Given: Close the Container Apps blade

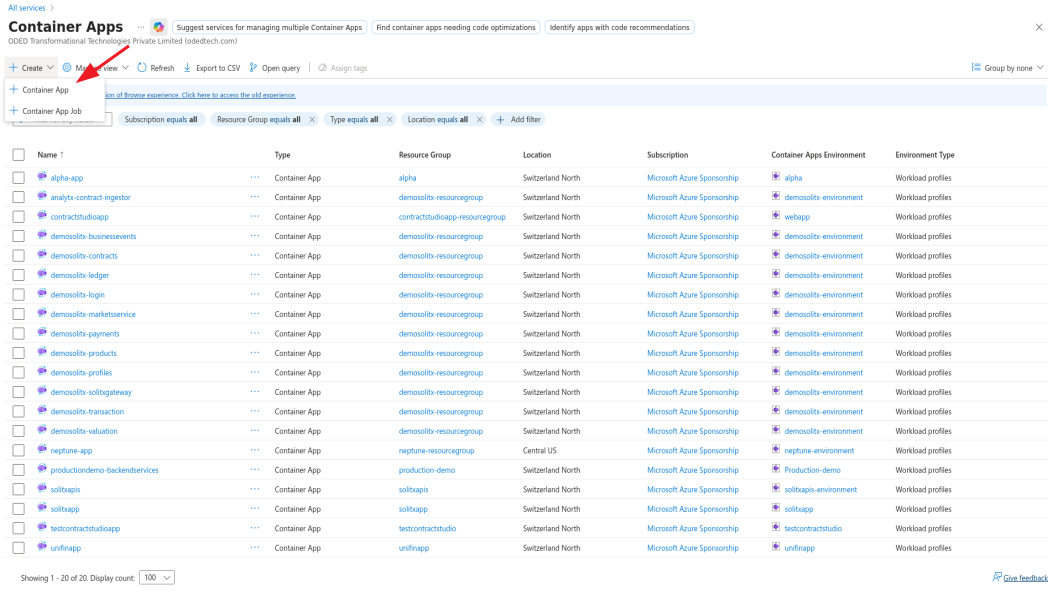Looking at the screenshot, I should pyautogui.click(x=1038, y=27).
